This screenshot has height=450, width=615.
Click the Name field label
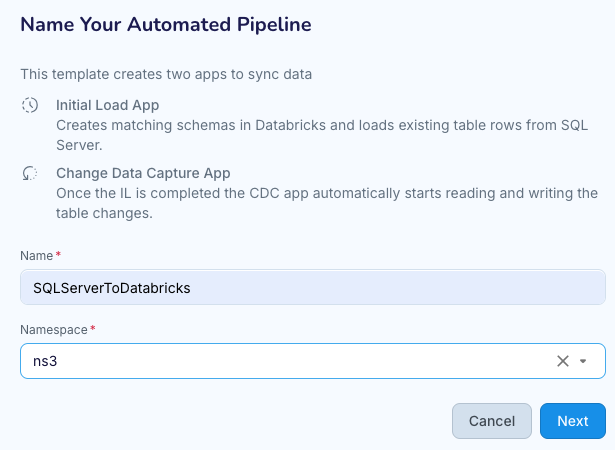coord(37,256)
